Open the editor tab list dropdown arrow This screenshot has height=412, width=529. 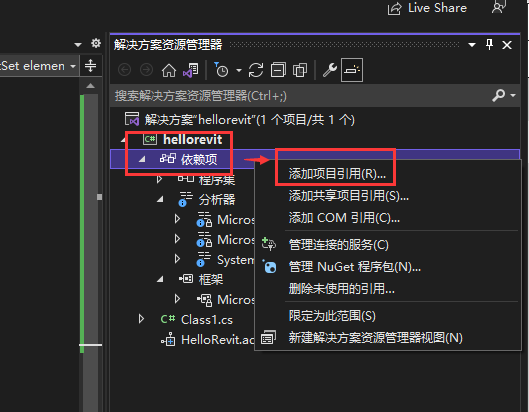pos(78,45)
